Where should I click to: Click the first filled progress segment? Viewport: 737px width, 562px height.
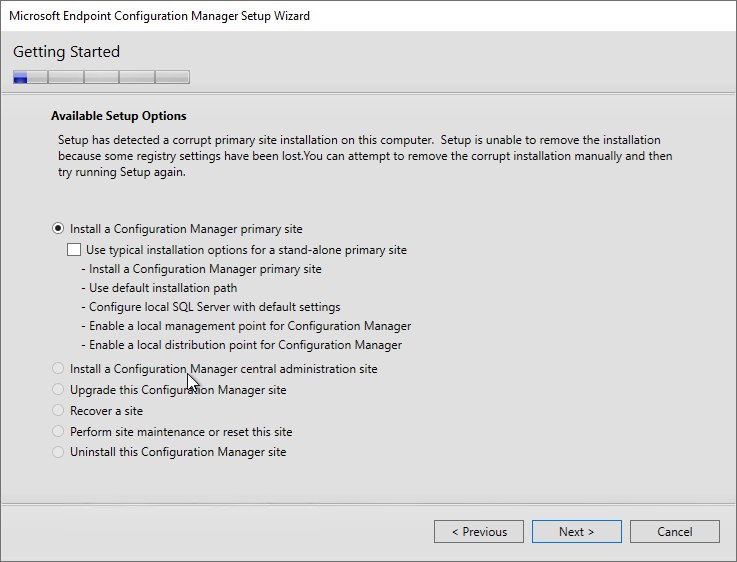[20, 77]
